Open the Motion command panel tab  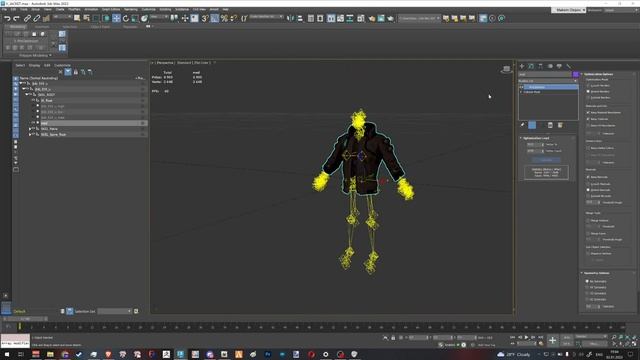550,66
